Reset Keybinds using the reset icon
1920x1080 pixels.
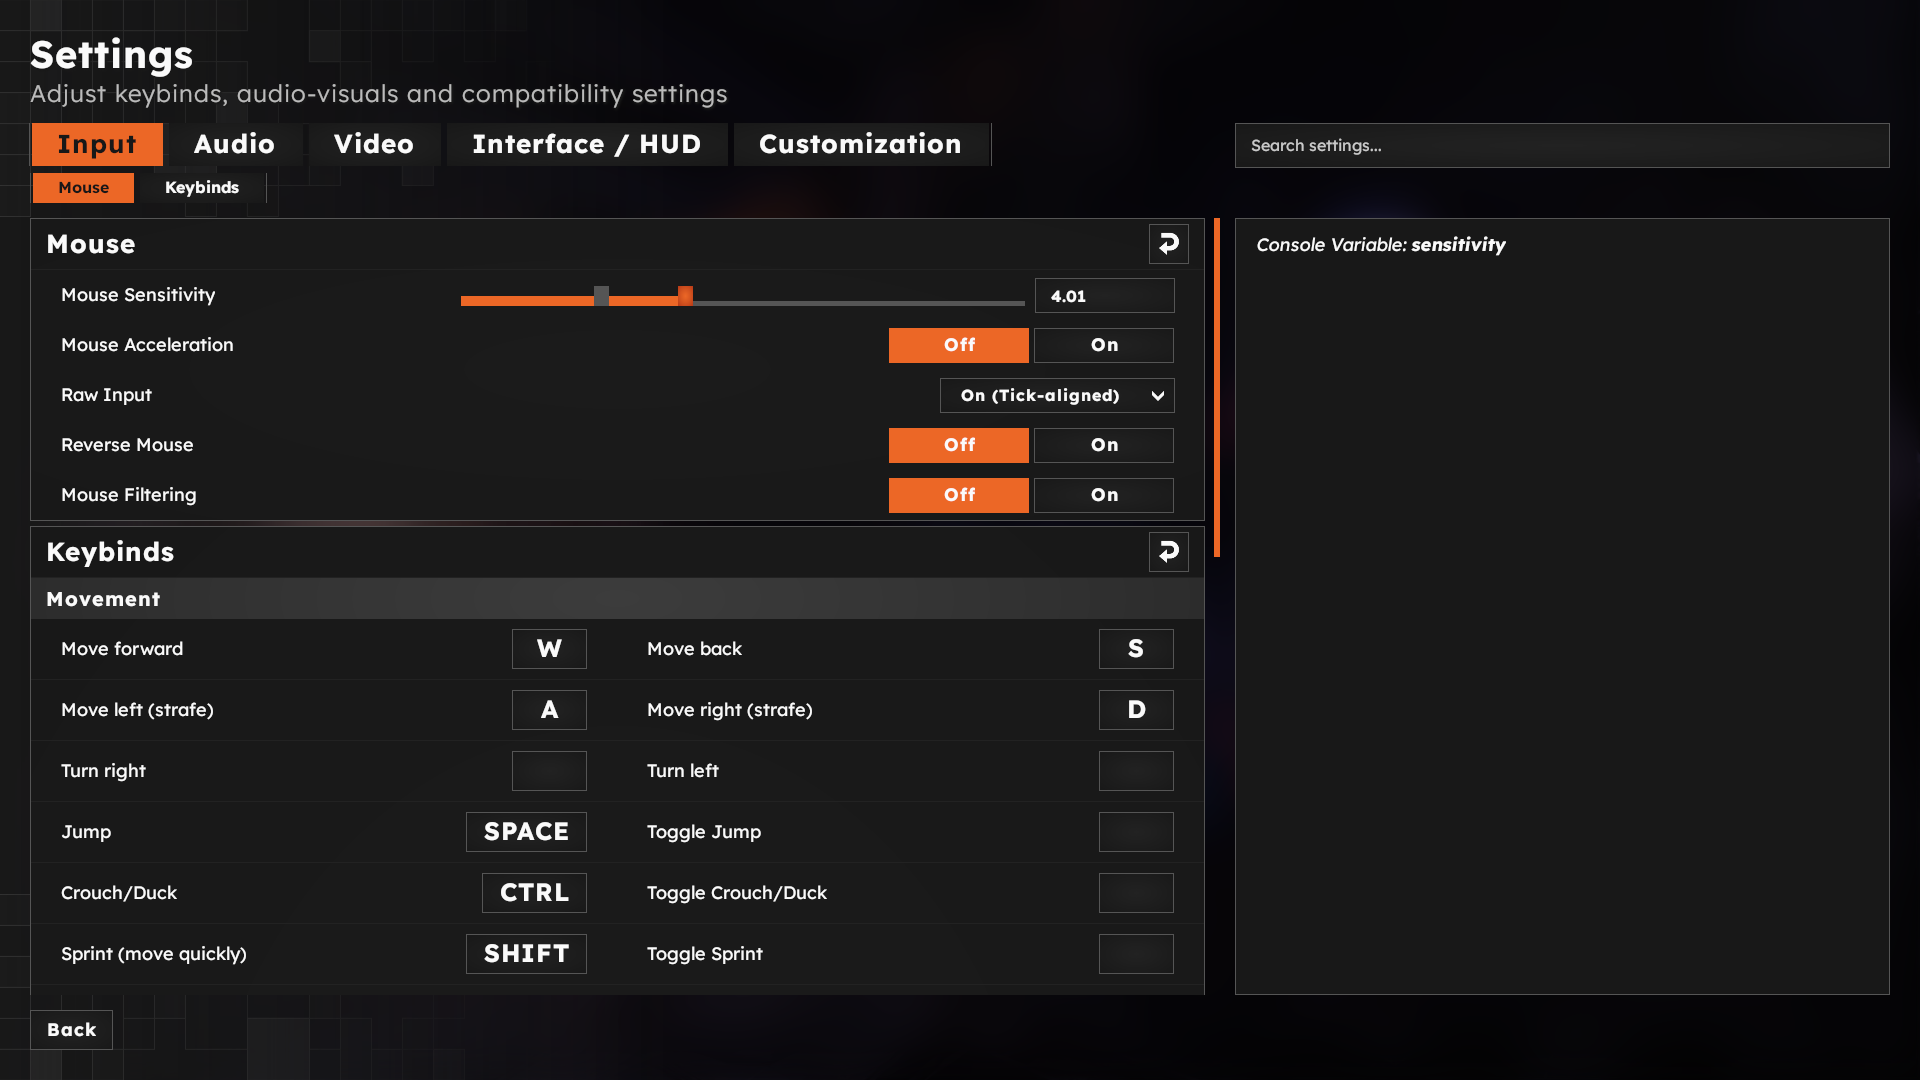click(x=1168, y=551)
